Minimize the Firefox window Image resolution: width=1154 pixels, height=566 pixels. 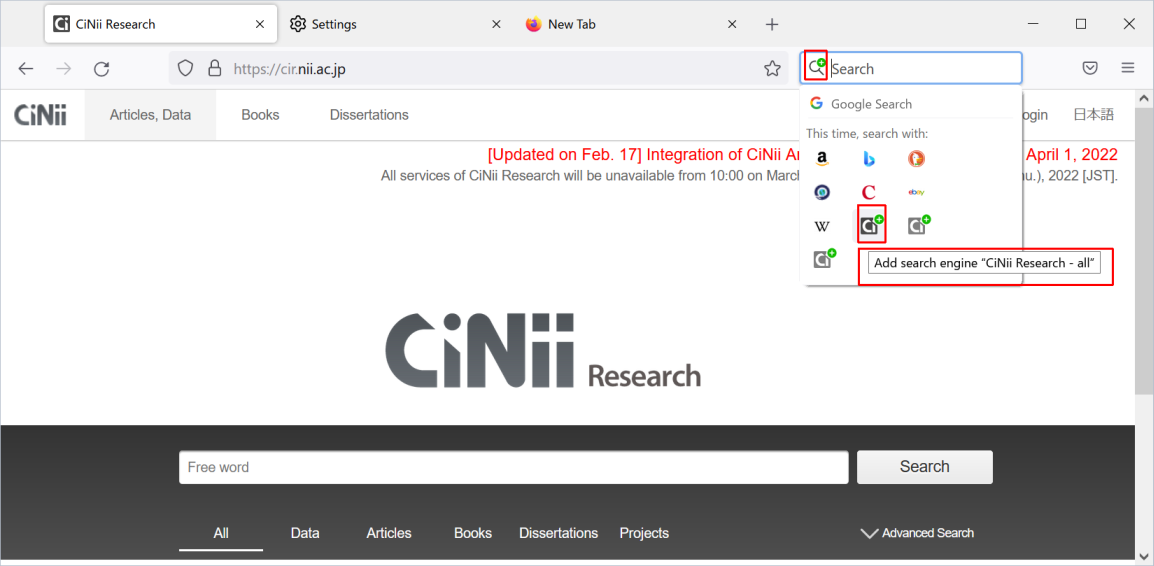1033,24
